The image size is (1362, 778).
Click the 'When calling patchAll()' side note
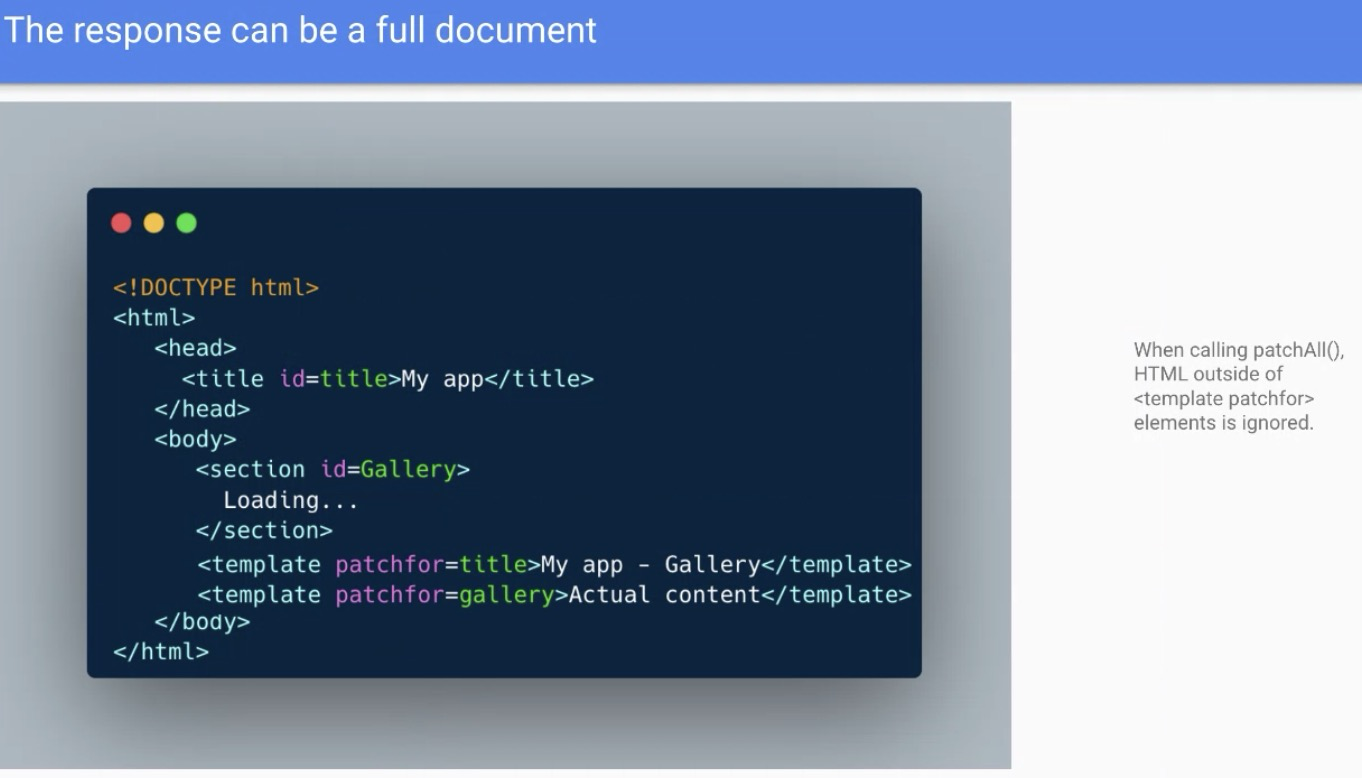point(1238,350)
